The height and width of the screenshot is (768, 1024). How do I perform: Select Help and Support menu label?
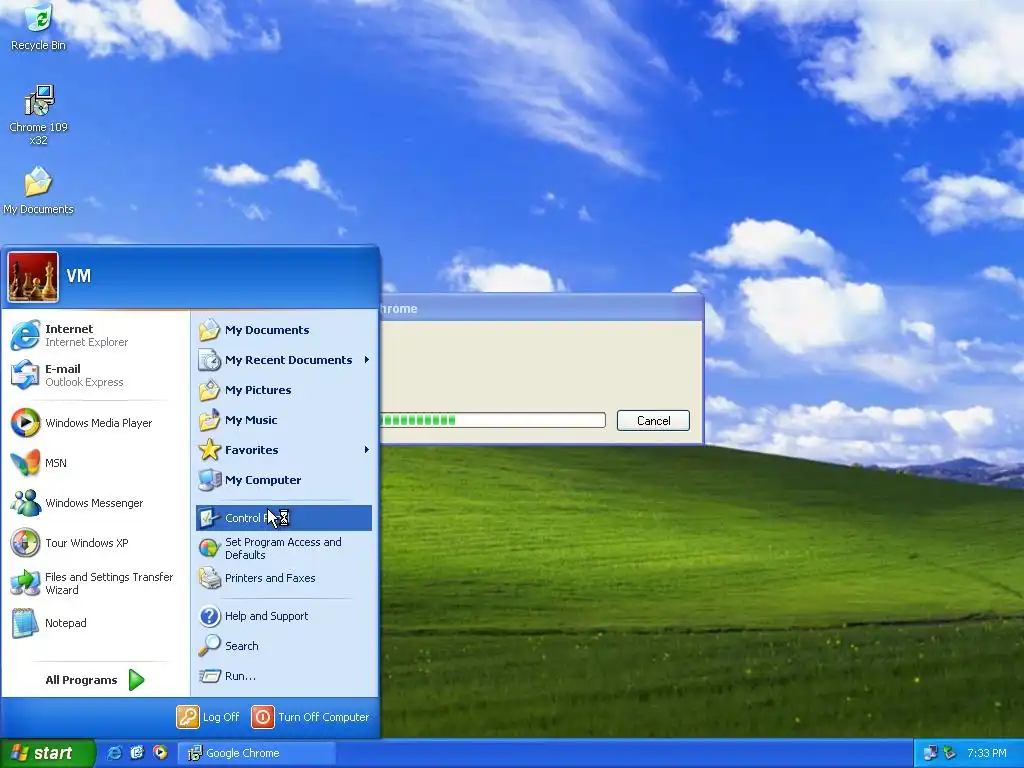[266, 616]
